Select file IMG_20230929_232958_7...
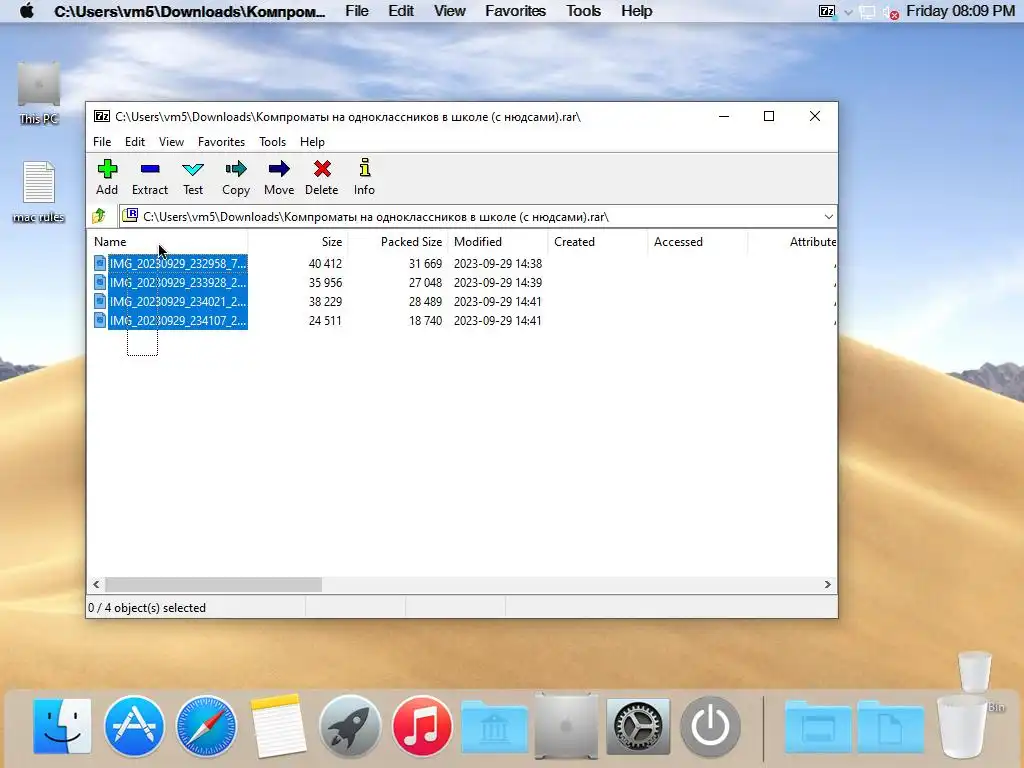Image resolution: width=1024 pixels, height=768 pixels. click(178, 263)
